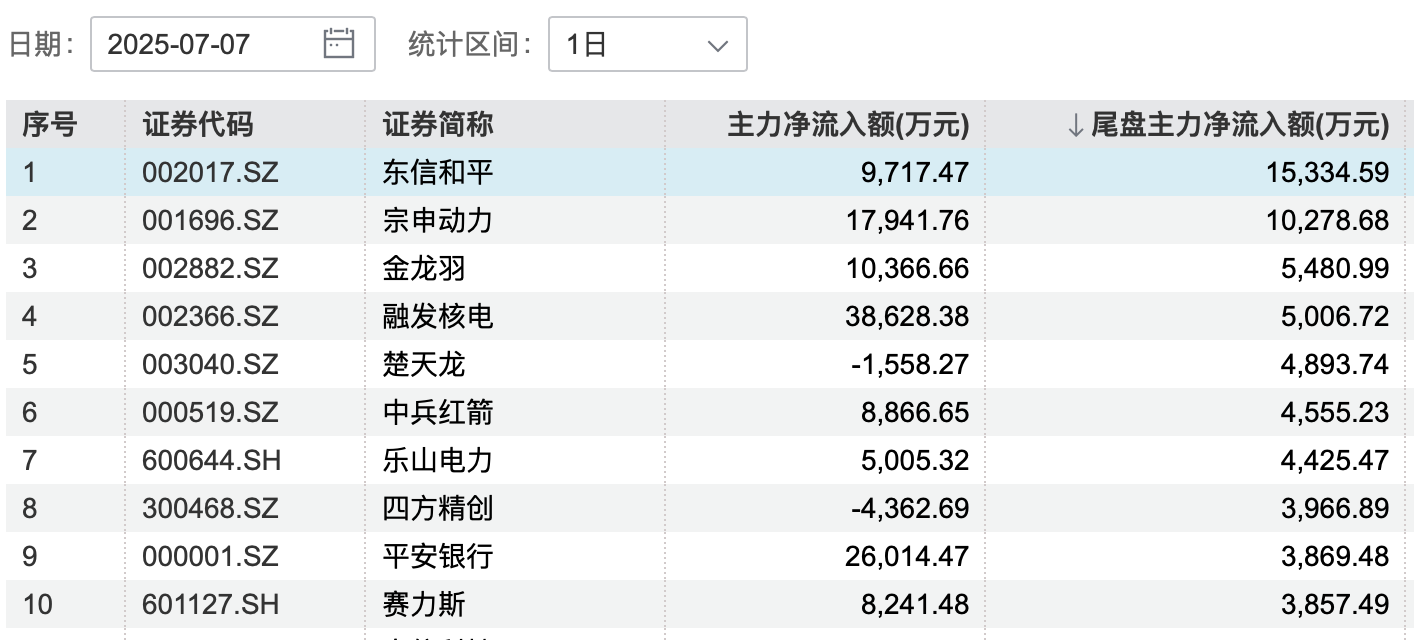This screenshot has height=640, width=1414.
Task: Click stock name 楚天龙
Action: click(x=424, y=364)
